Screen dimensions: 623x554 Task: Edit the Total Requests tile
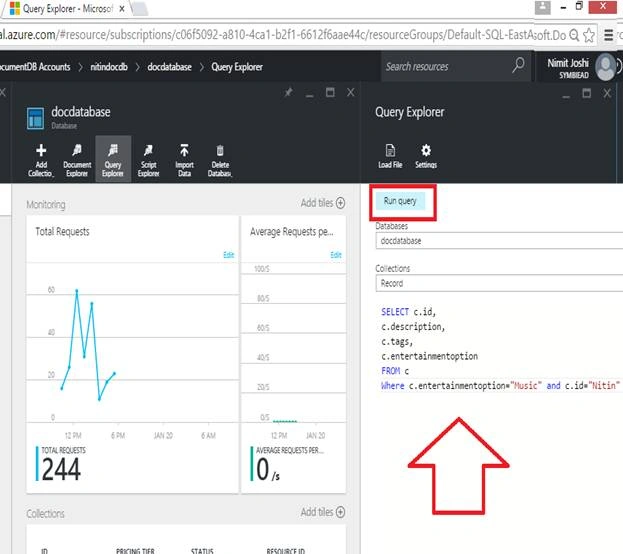point(228,255)
